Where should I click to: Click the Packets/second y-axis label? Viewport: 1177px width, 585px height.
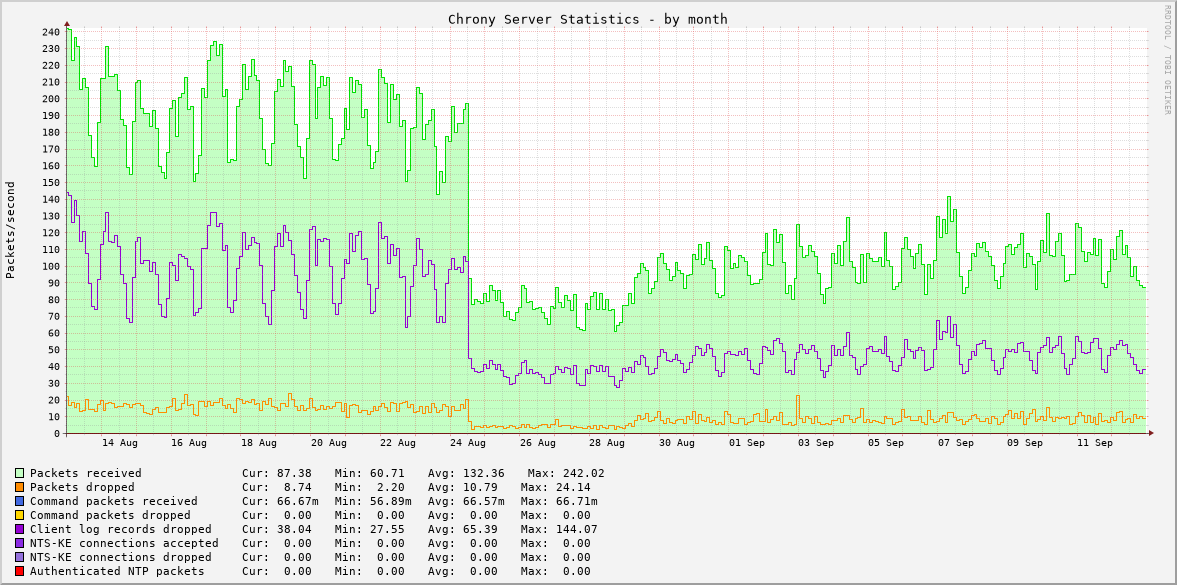pyautogui.click(x=11, y=230)
